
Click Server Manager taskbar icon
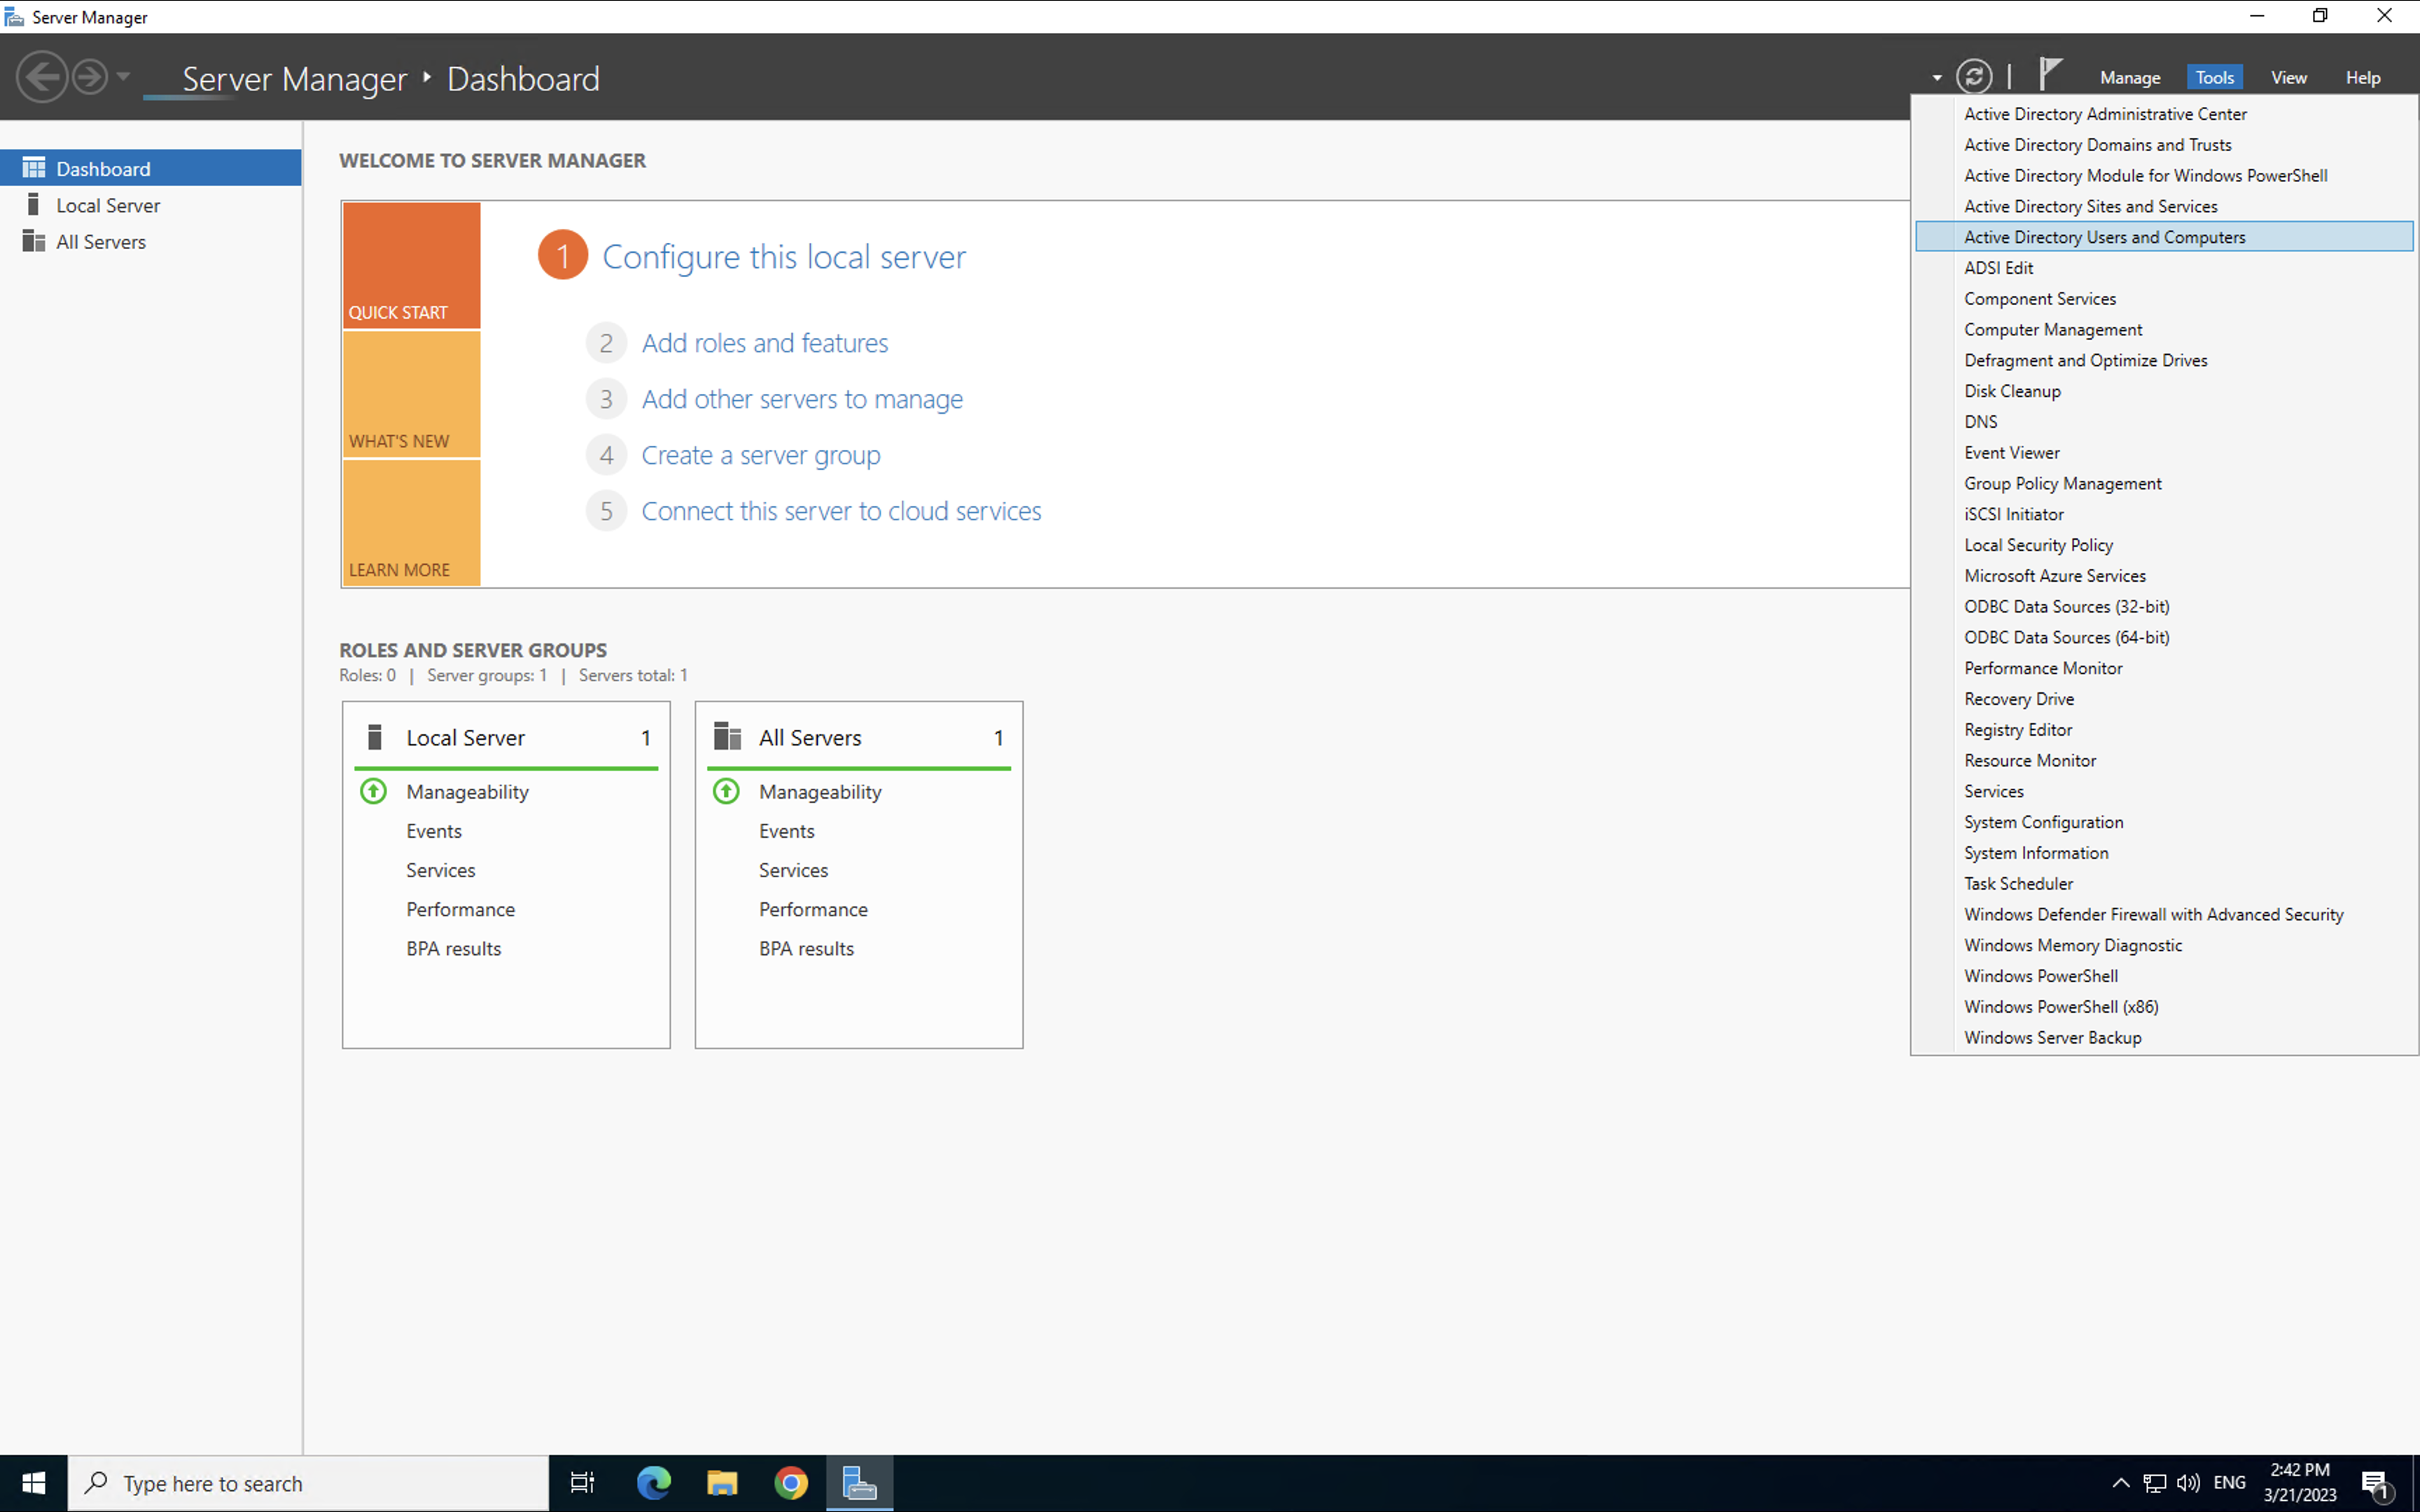(860, 1483)
